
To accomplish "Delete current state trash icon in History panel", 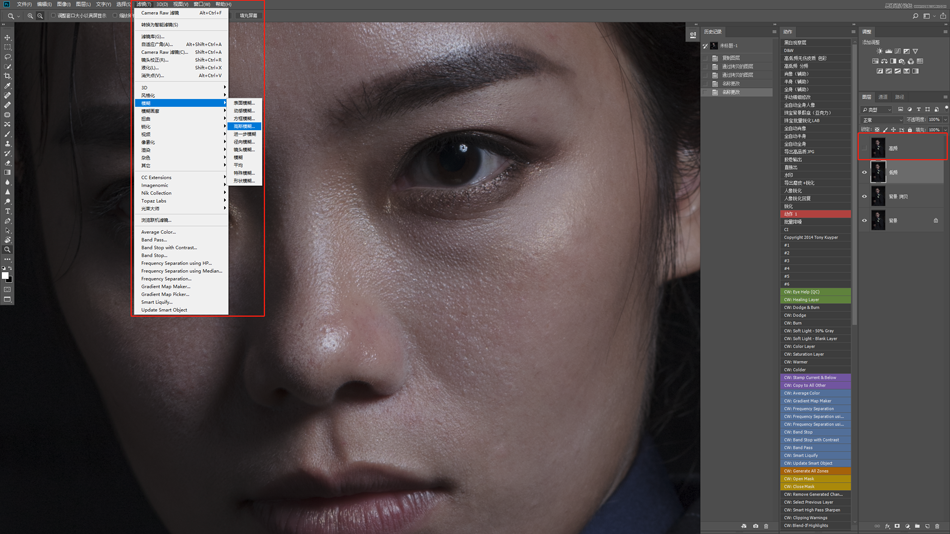I will [766, 526].
